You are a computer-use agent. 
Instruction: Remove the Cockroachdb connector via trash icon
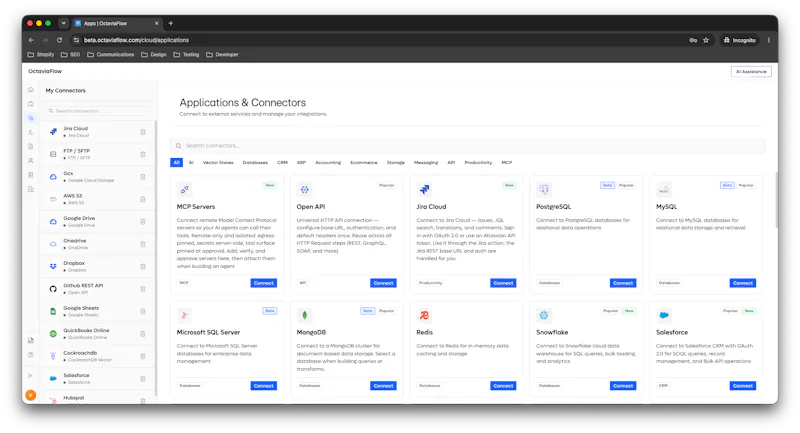(x=143, y=356)
